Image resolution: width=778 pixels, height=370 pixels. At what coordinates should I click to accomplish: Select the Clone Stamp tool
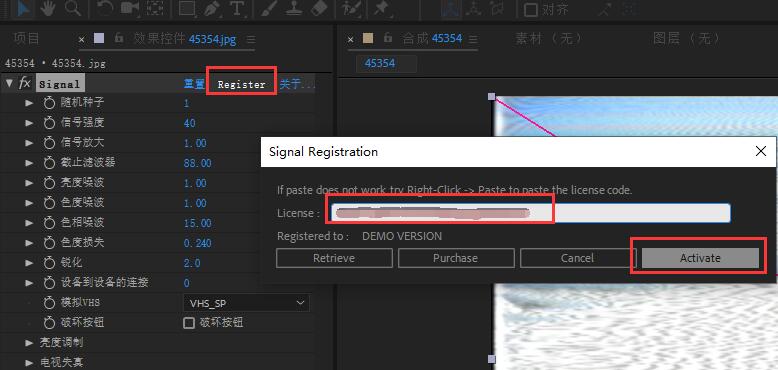click(x=294, y=8)
